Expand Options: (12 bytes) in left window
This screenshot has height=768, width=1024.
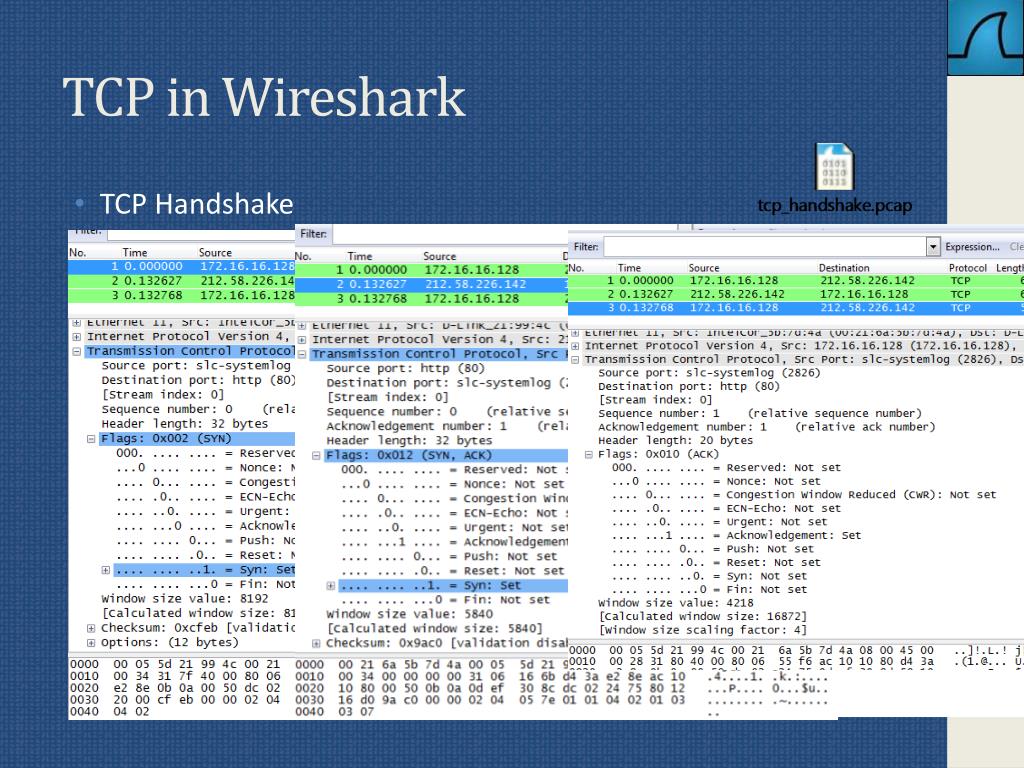91,643
